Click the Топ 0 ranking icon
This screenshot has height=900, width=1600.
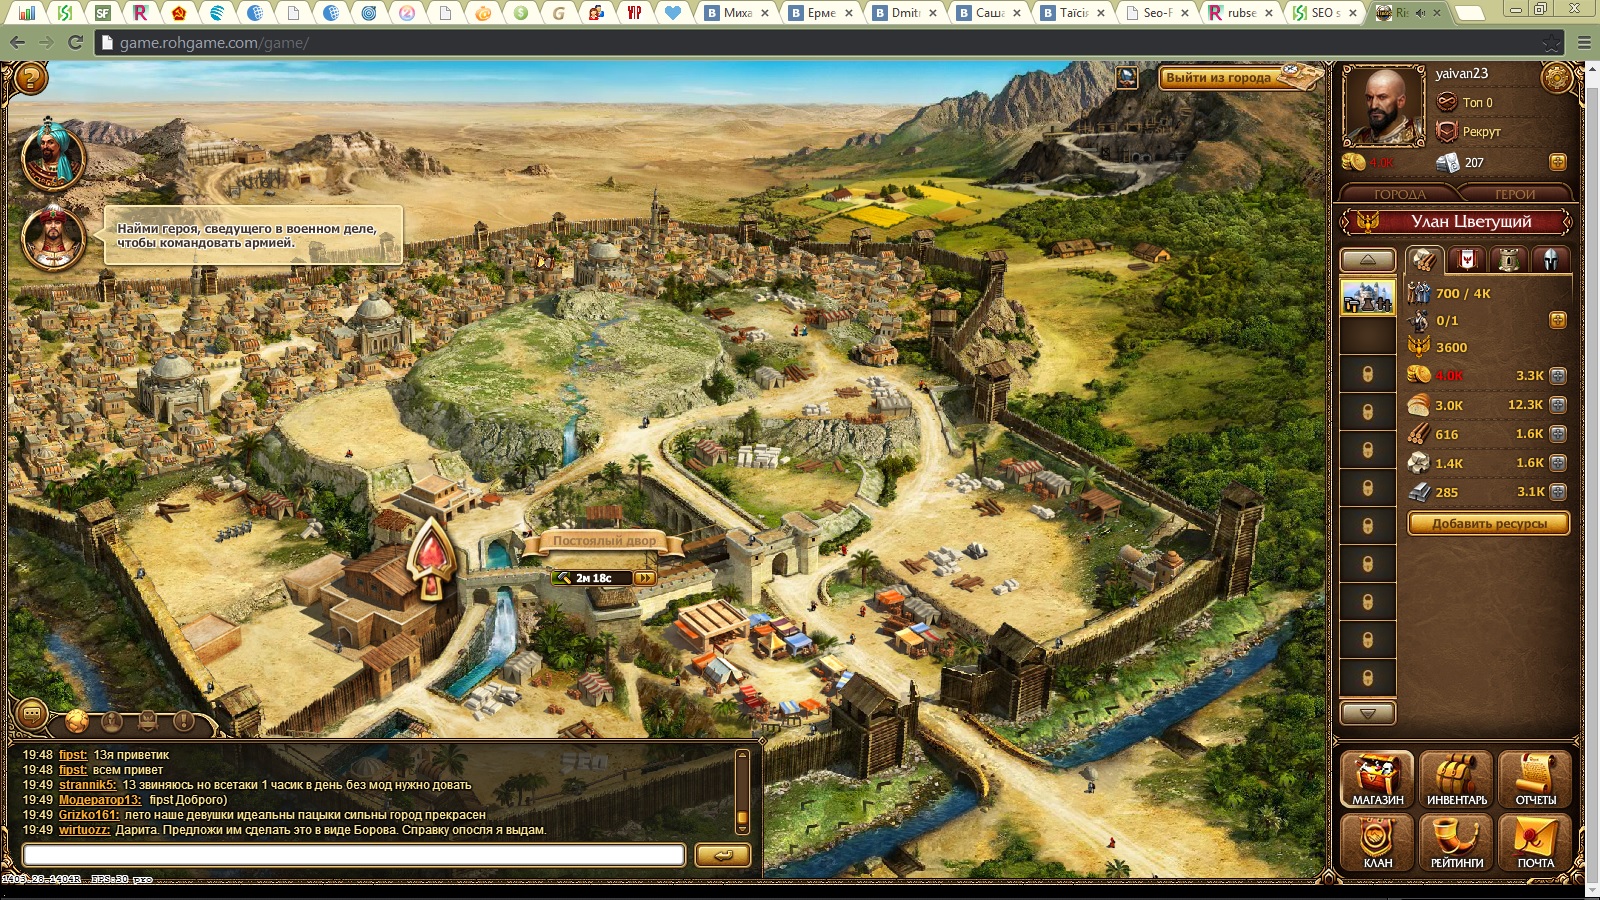1446,102
